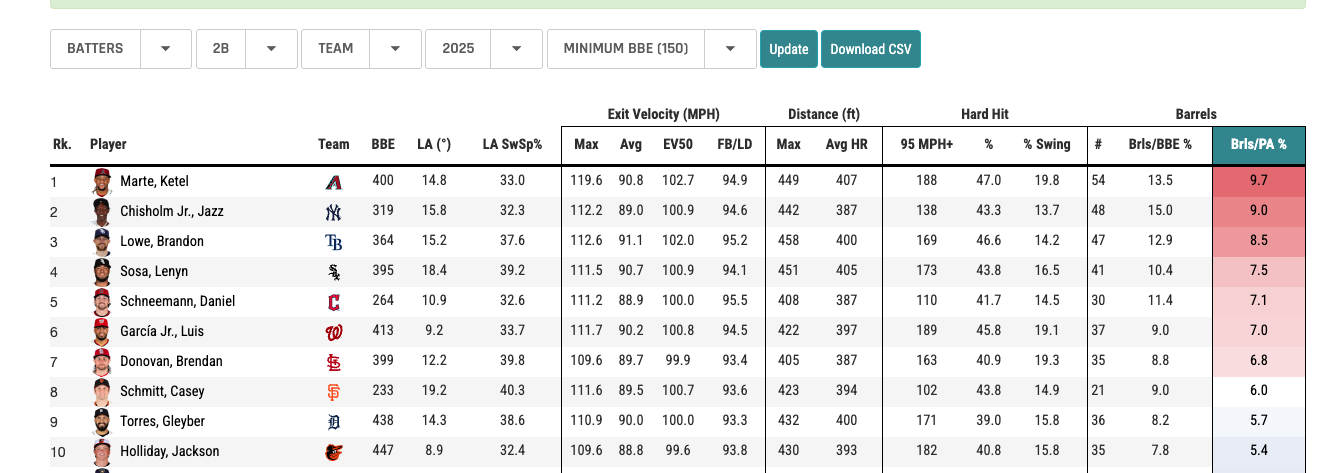Open the BATTERS player type dropdown
This screenshot has height=473, width=1319.
[120, 49]
